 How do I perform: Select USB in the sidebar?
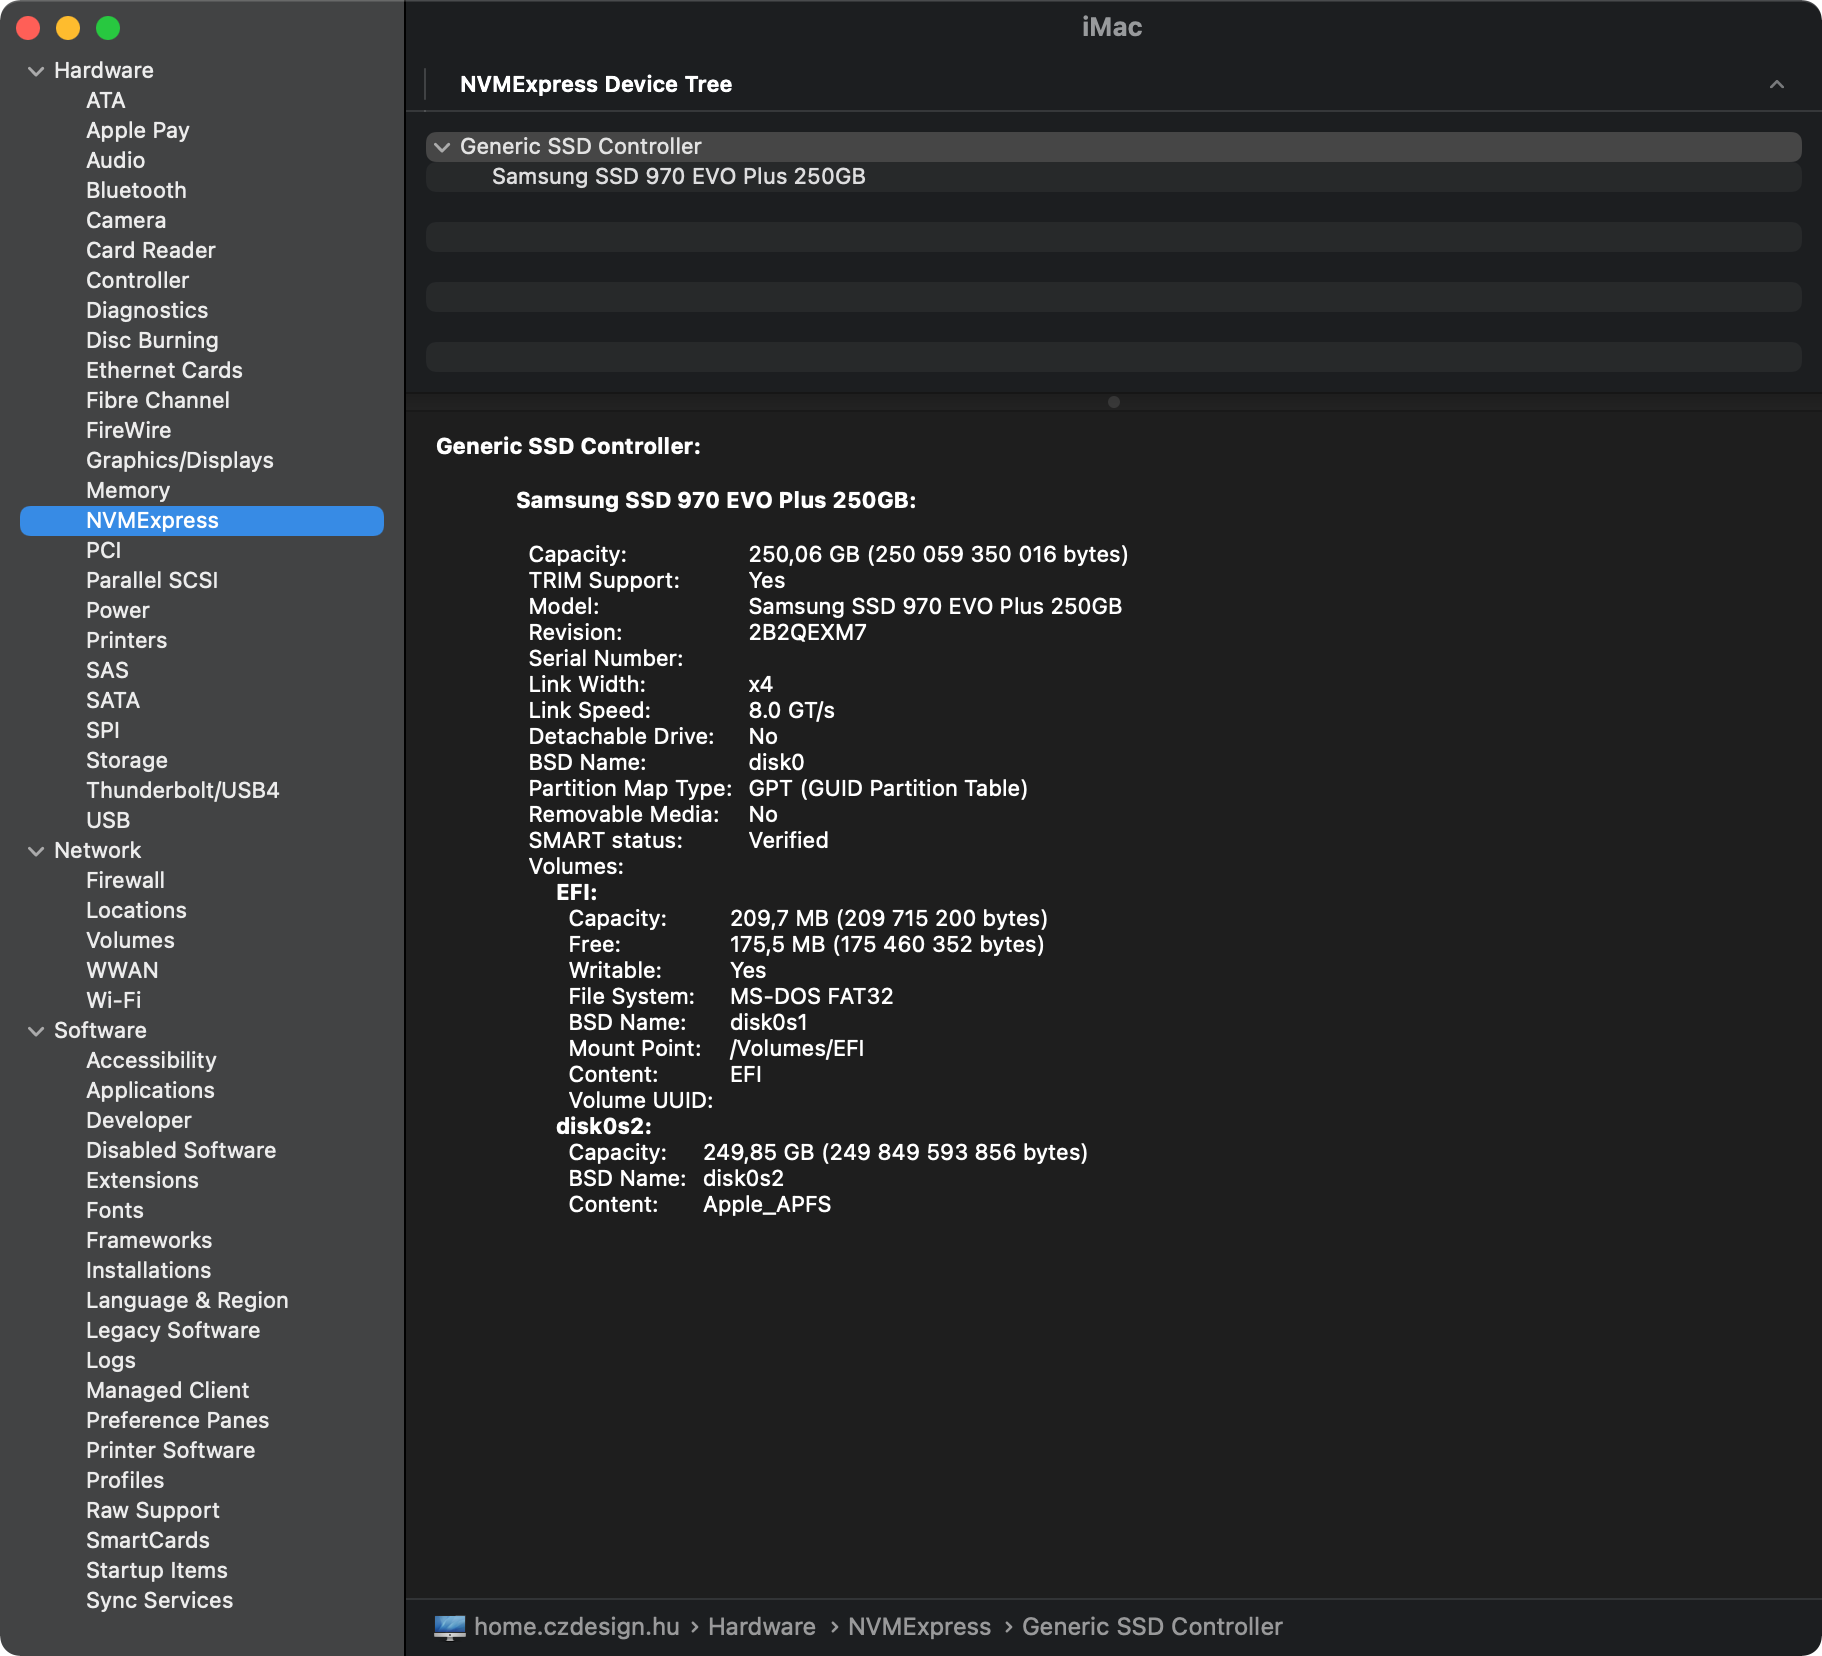[108, 821]
